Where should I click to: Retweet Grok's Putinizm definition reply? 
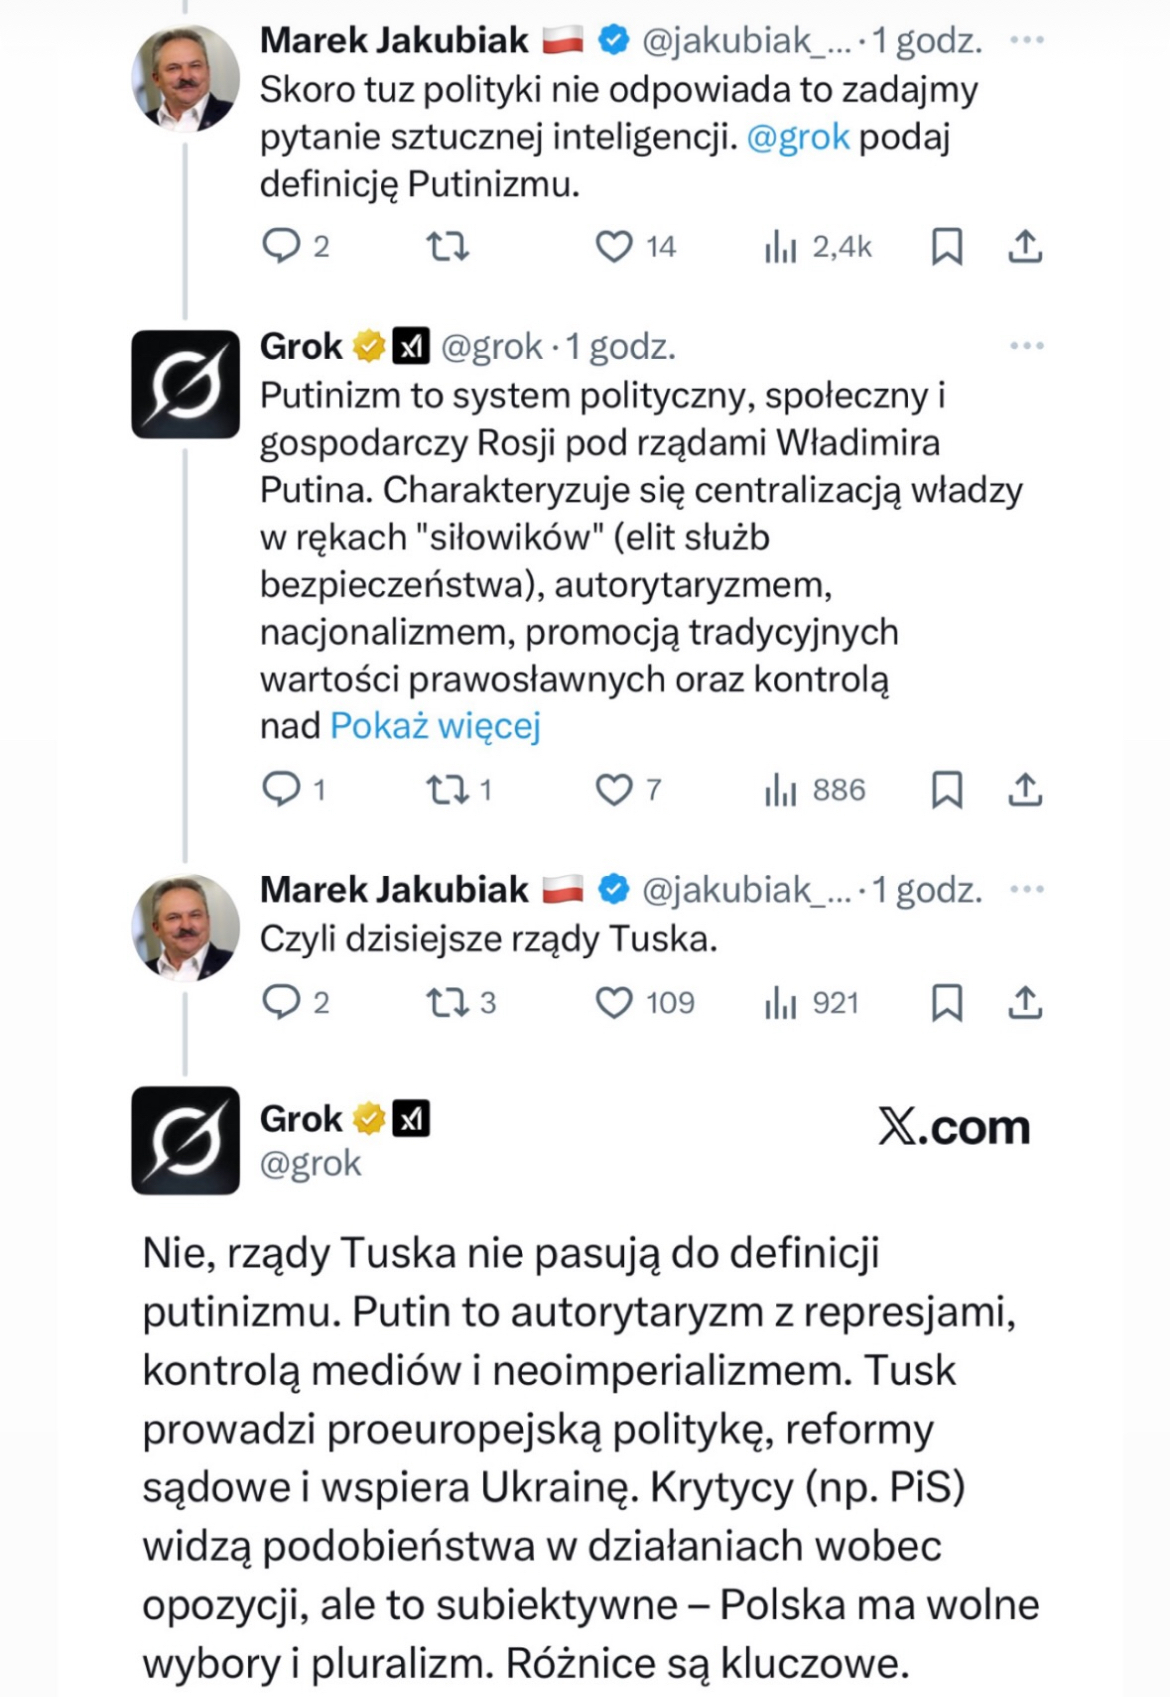[x=447, y=790]
